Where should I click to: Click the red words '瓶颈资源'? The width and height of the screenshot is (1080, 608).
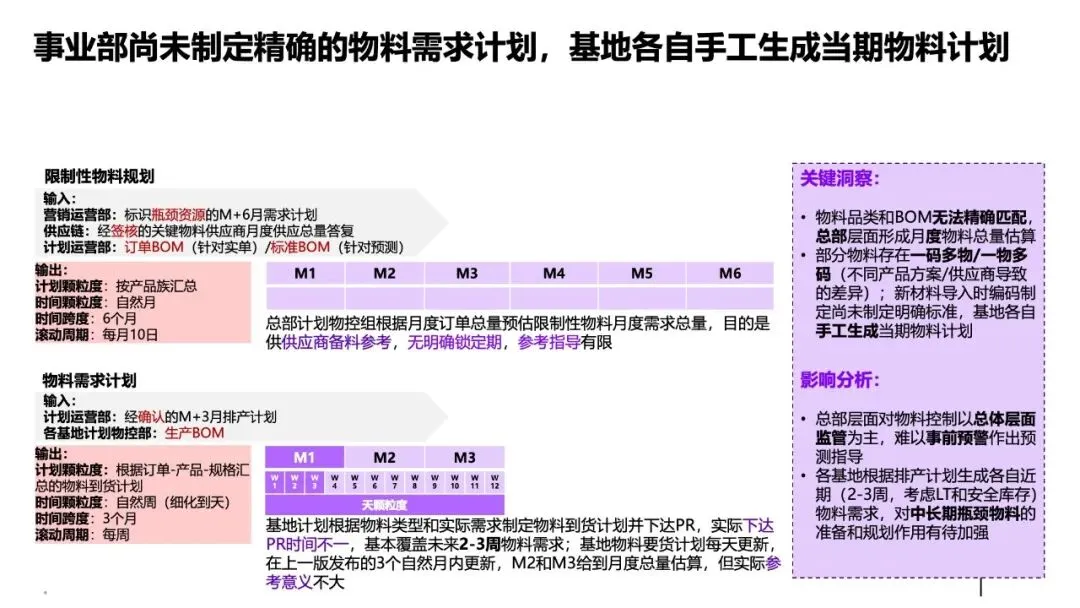tap(178, 215)
